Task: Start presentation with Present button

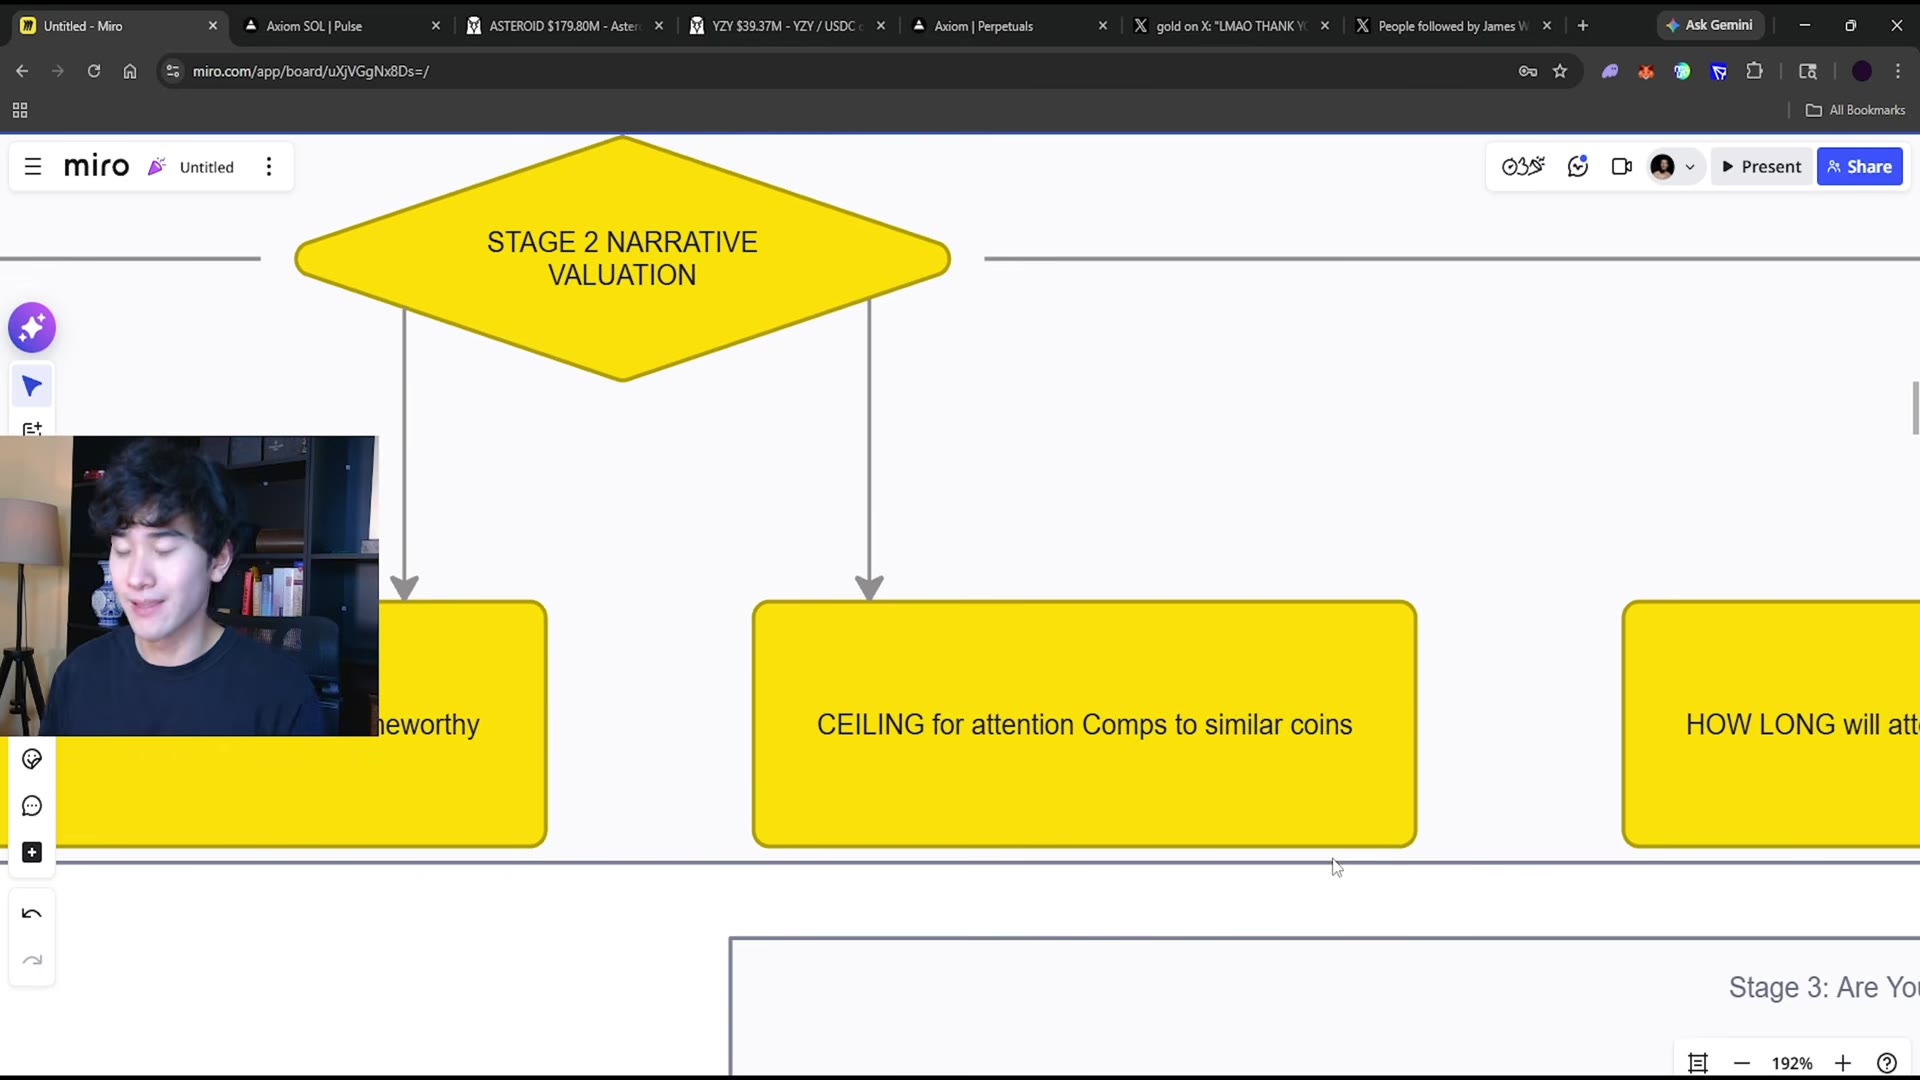Action: (x=1761, y=167)
